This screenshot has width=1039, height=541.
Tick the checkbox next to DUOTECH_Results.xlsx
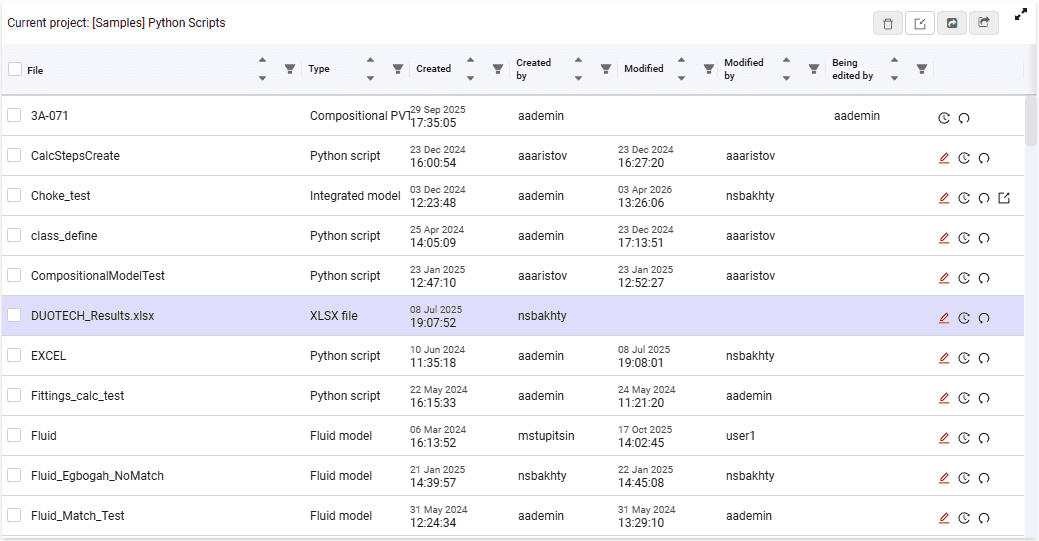[14, 315]
